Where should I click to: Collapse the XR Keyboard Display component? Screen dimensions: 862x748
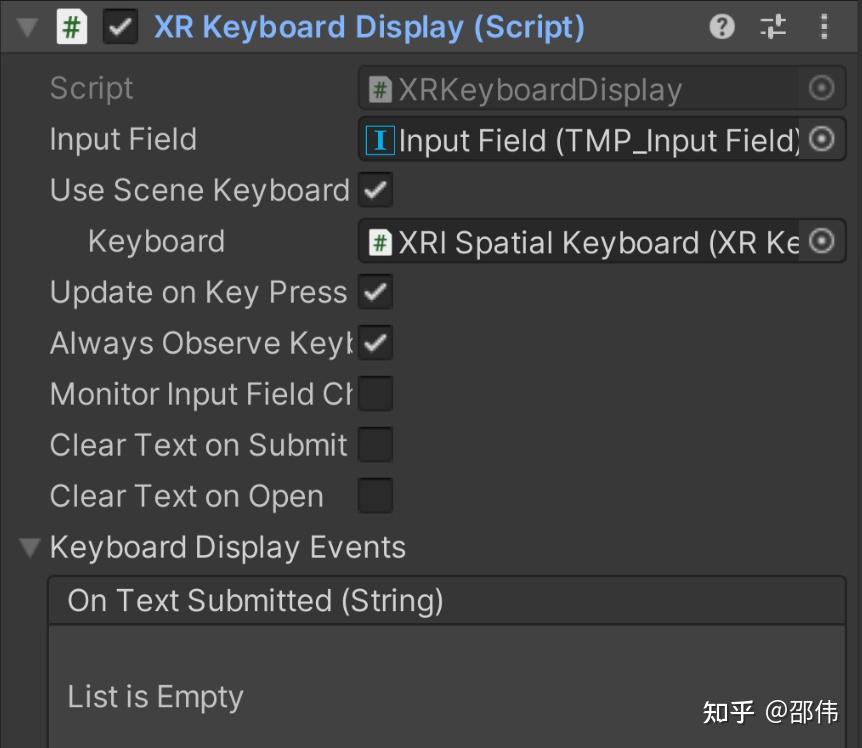point(25,27)
